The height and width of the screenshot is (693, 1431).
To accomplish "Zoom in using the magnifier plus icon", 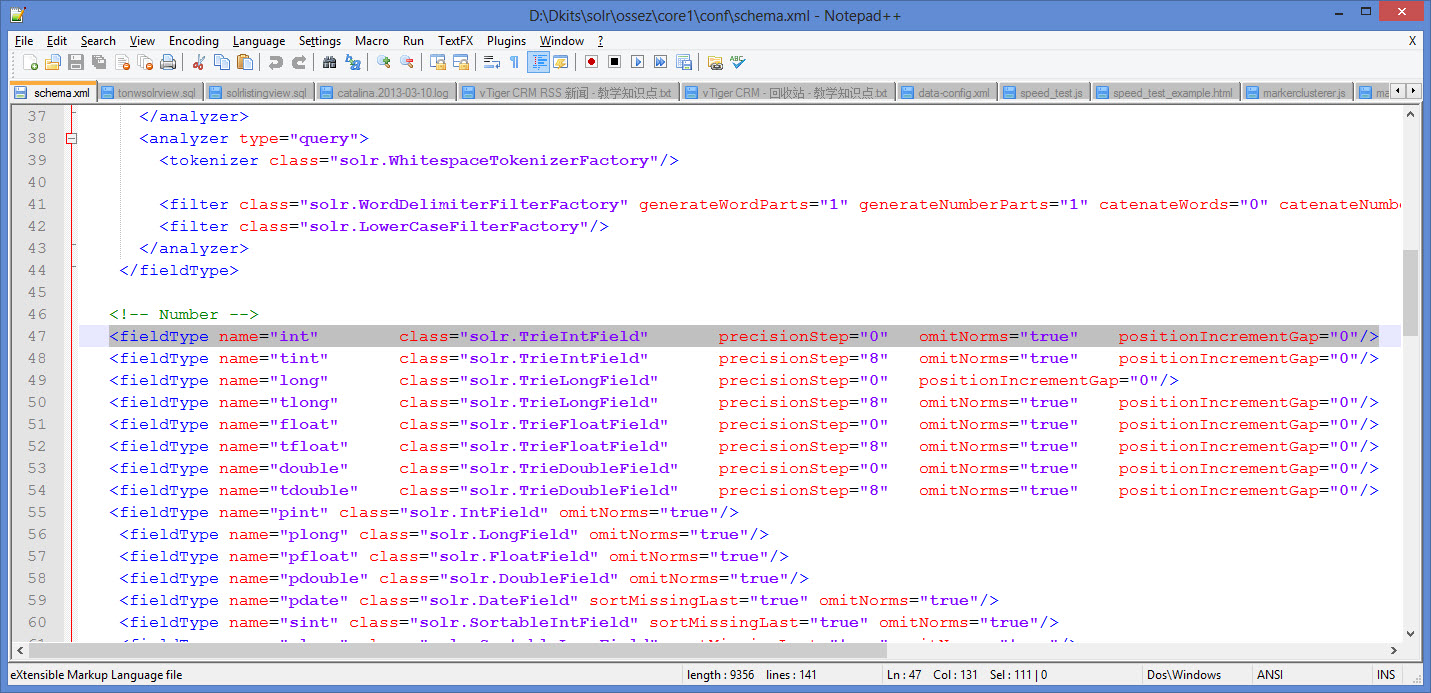I will click(383, 62).
